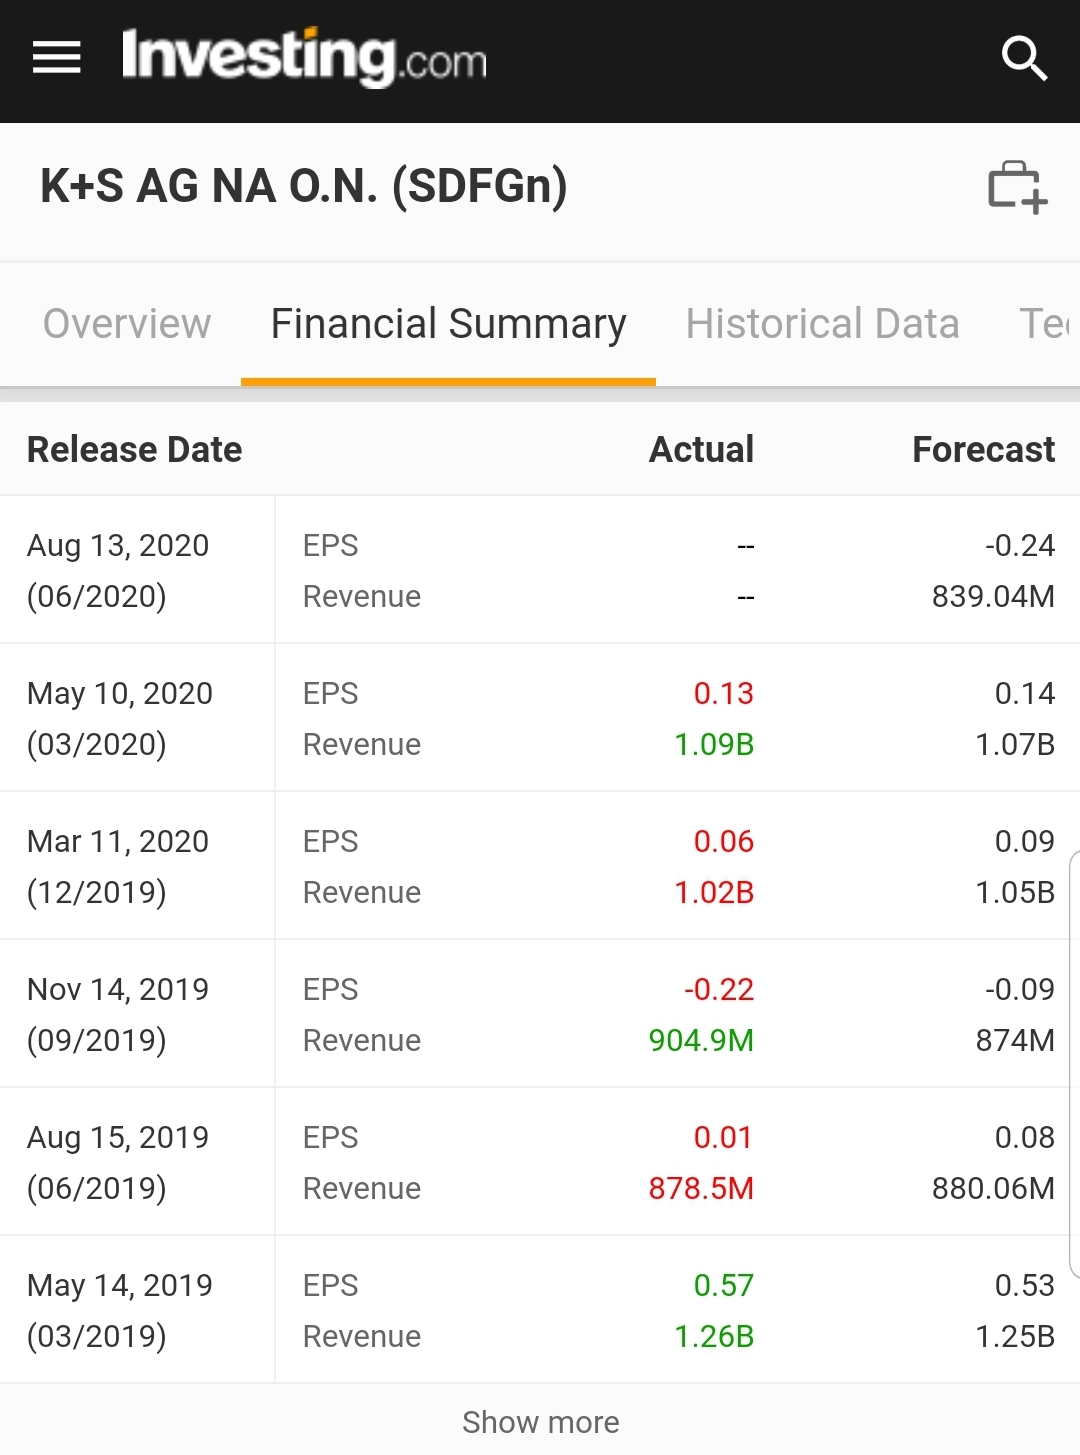The width and height of the screenshot is (1080, 1455).
Task: Click the Aug 15, 2019 release date
Action: (118, 1138)
